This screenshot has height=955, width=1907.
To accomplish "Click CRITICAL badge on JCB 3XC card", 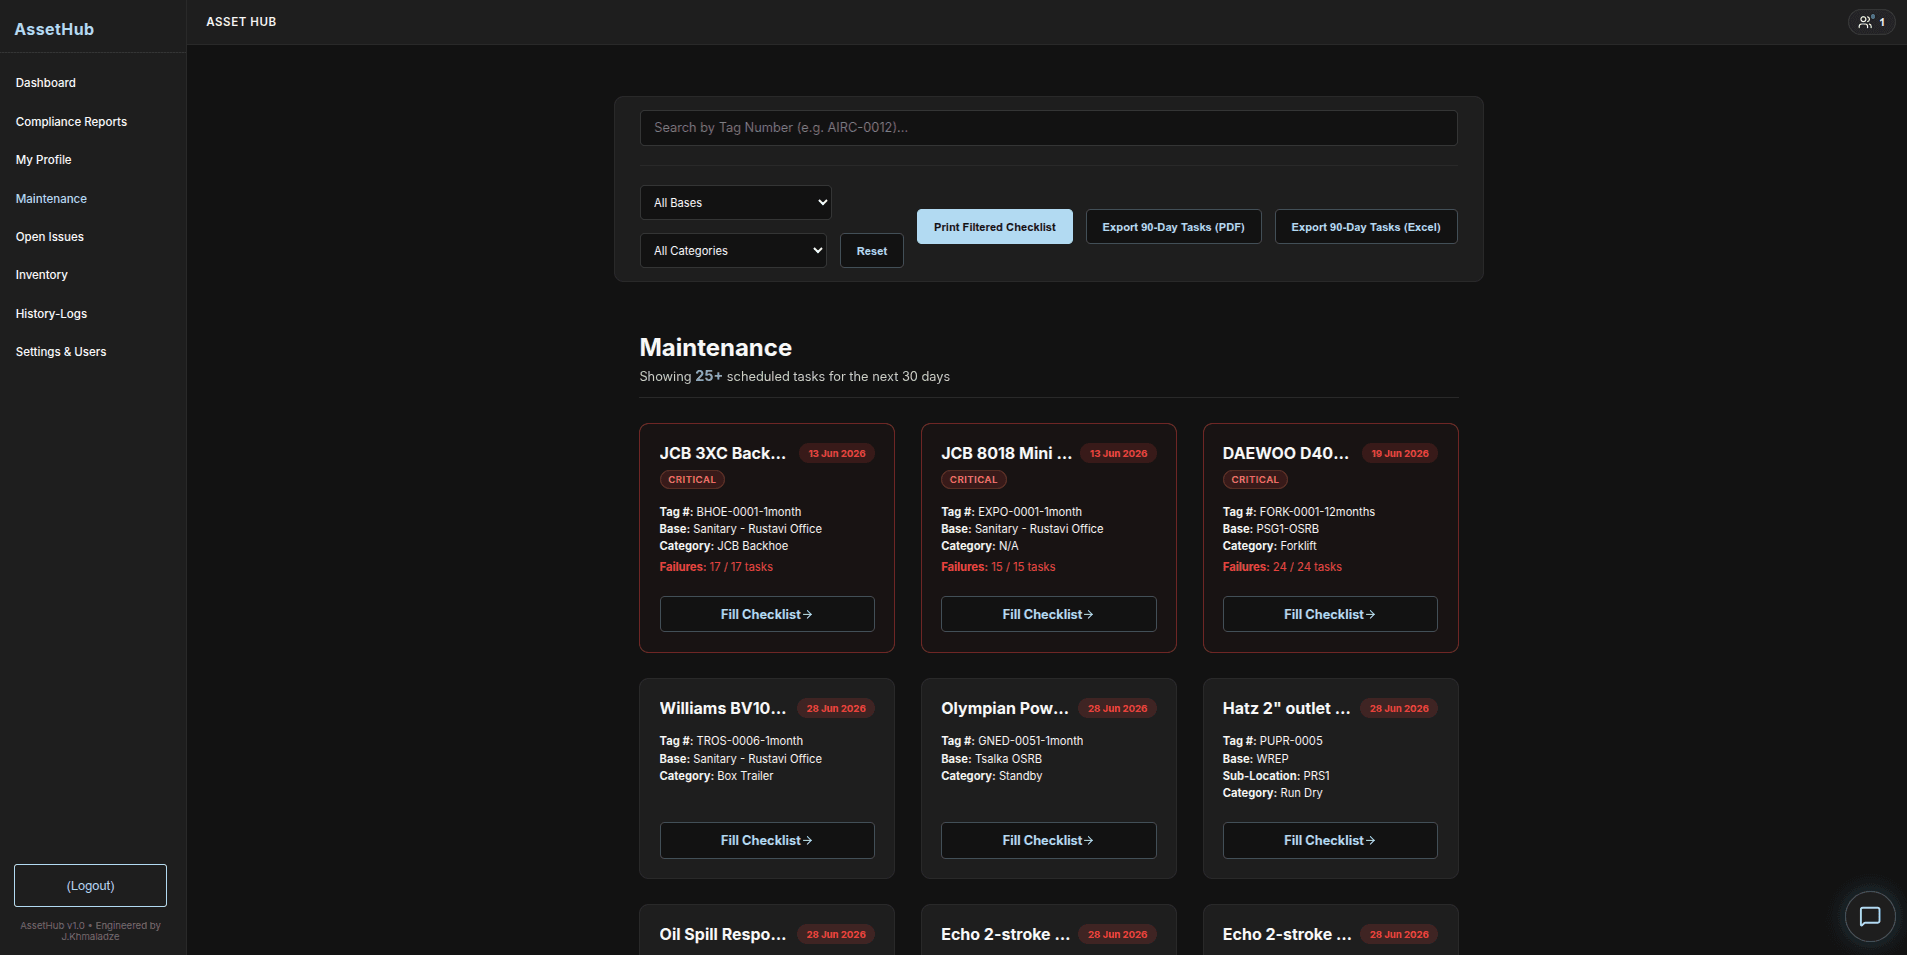I will (692, 480).
